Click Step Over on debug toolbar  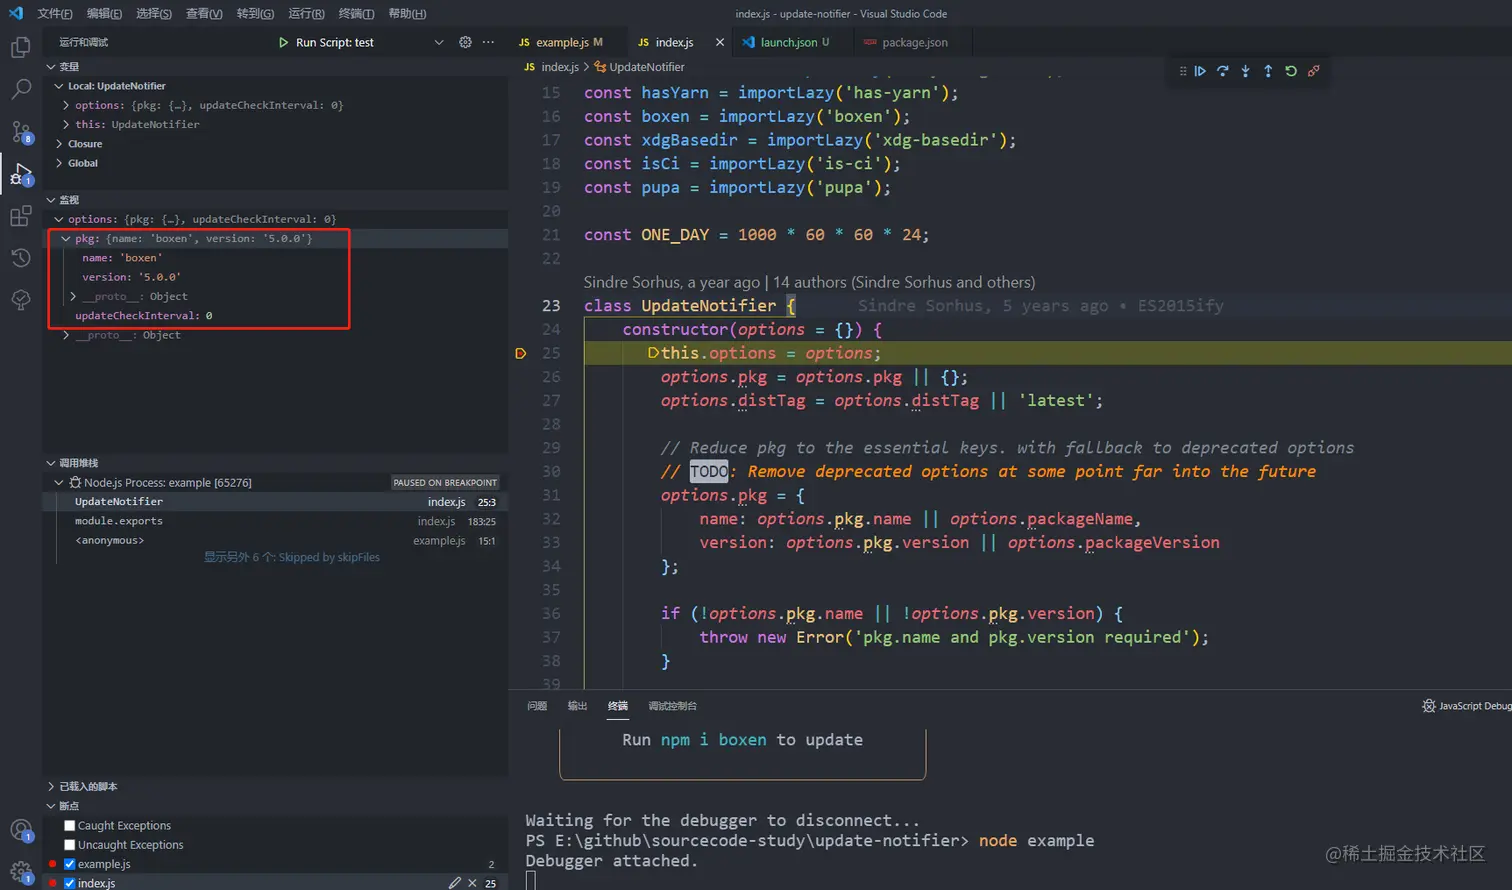(1223, 71)
